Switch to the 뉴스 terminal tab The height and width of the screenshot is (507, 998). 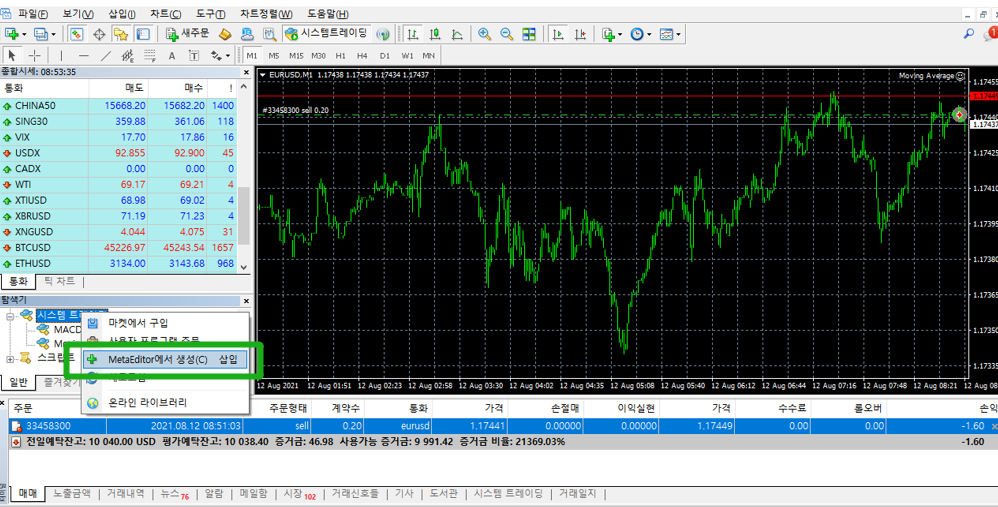(x=174, y=494)
